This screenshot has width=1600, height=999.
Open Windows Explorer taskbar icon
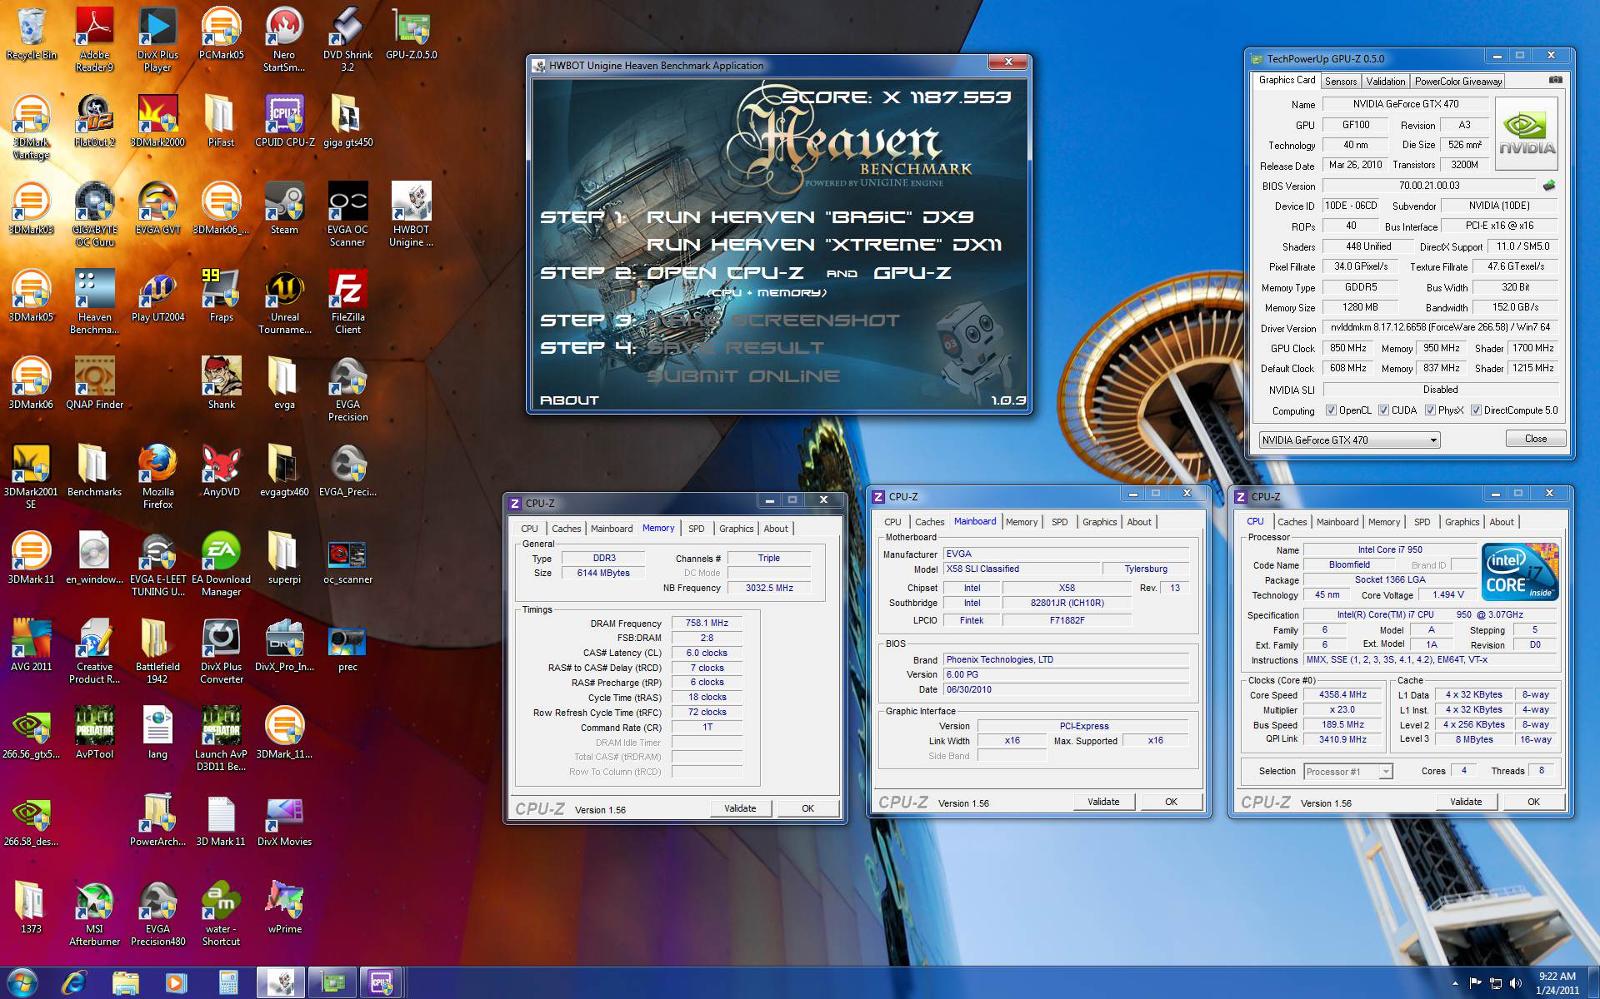click(125, 982)
